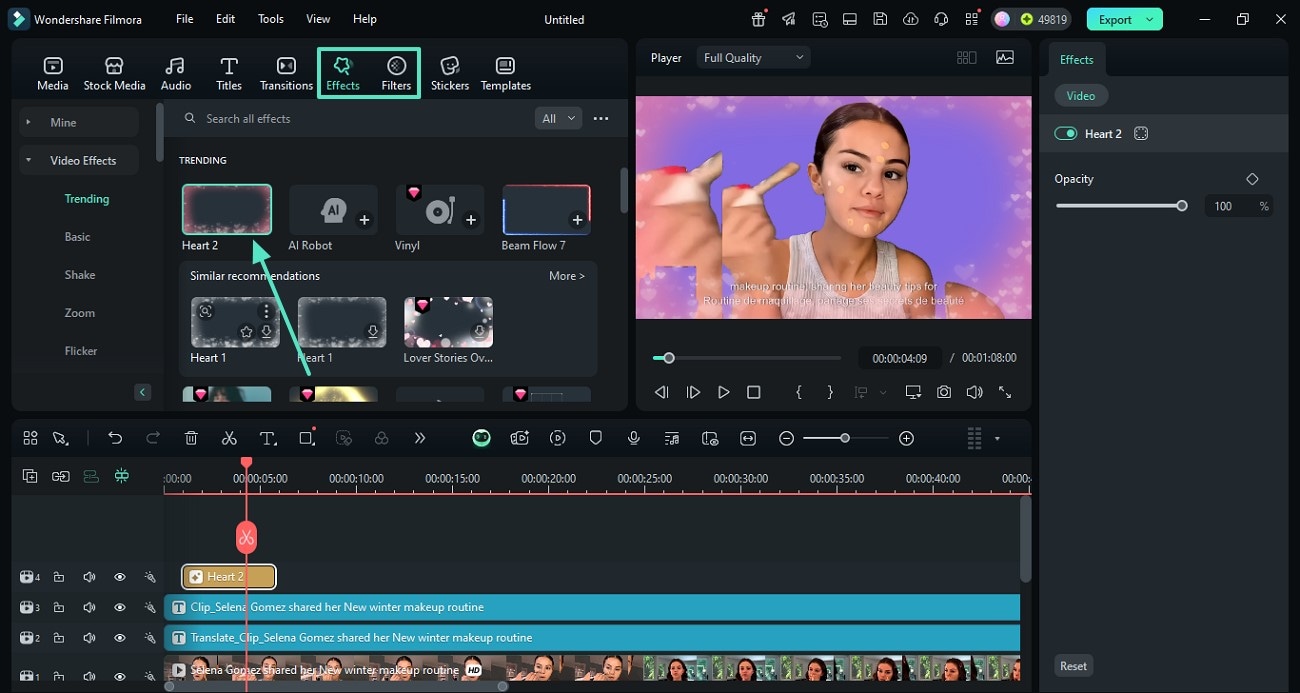Select the crop tool in timeline toolbar
The width and height of the screenshot is (1300, 693).
pos(306,438)
